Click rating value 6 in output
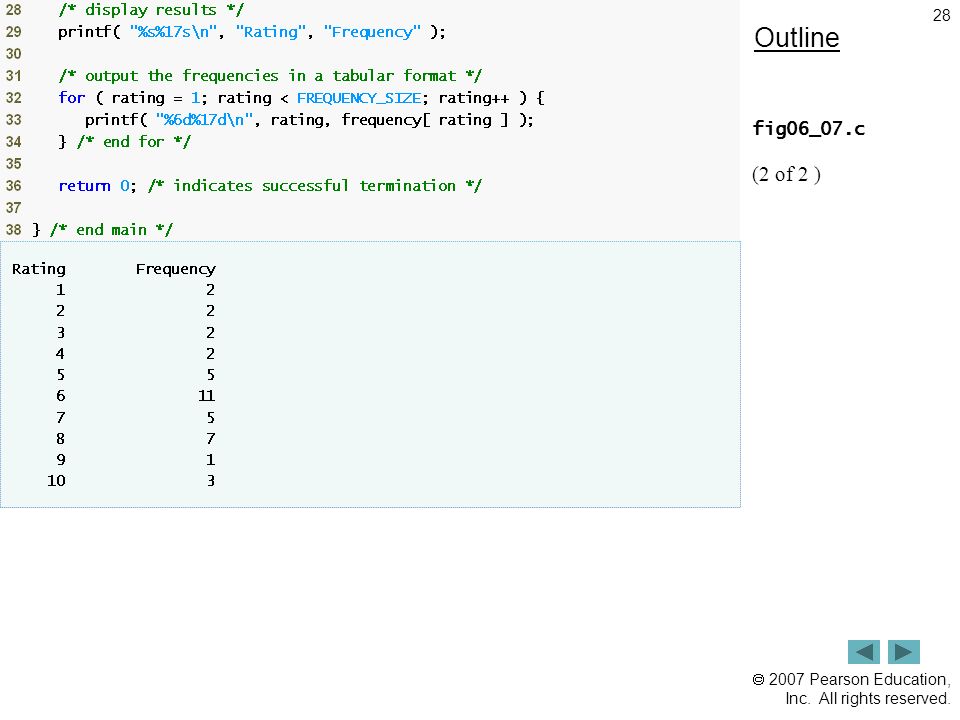The width and height of the screenshot is (960, 720). (60, 396)
